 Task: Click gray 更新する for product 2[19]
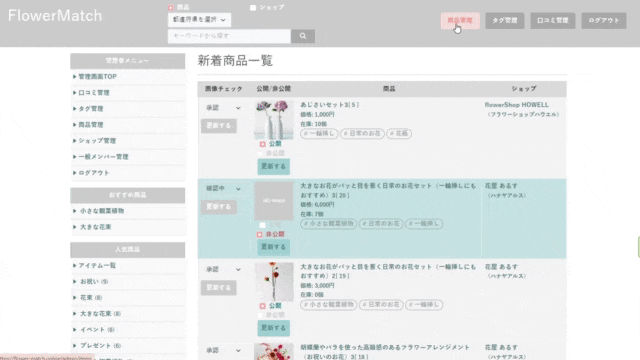(219, 288)
